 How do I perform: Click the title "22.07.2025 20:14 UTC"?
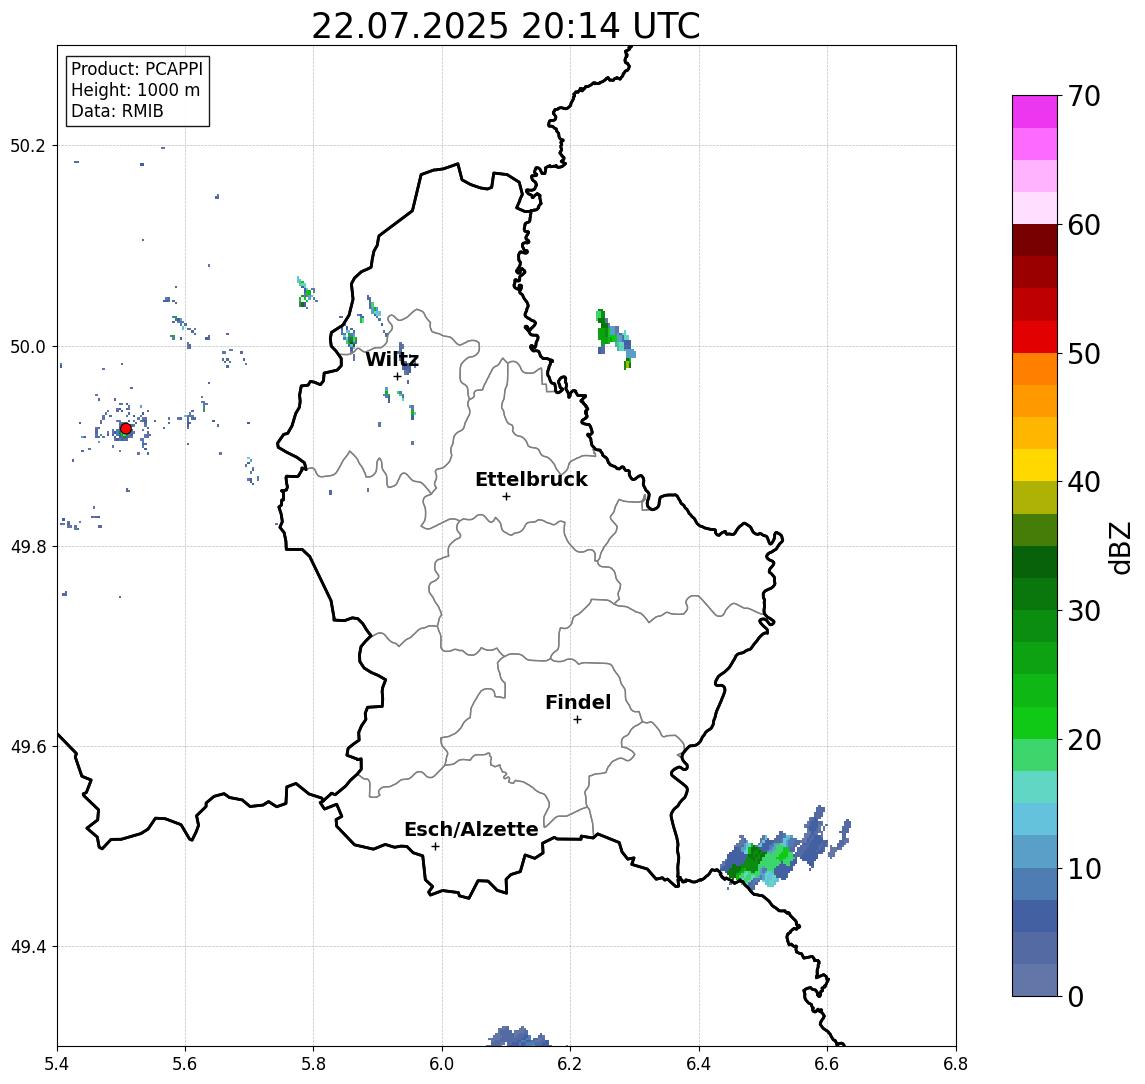pyautogui.click(x=505, y=26)
